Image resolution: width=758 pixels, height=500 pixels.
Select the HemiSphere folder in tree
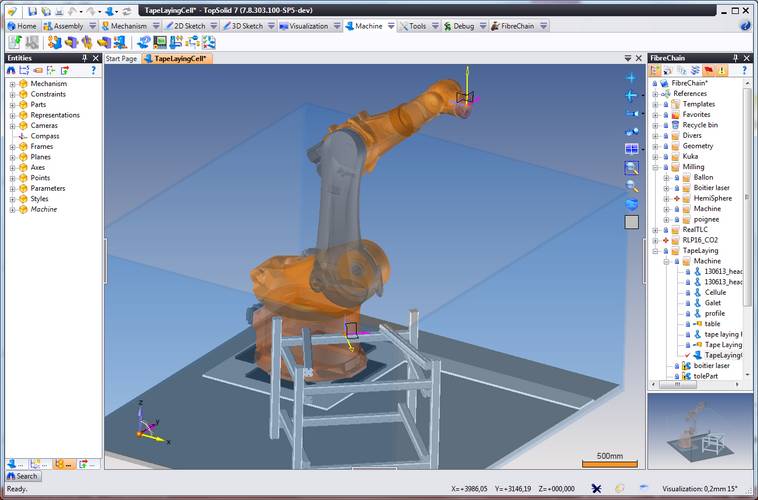tap(713, 198)
